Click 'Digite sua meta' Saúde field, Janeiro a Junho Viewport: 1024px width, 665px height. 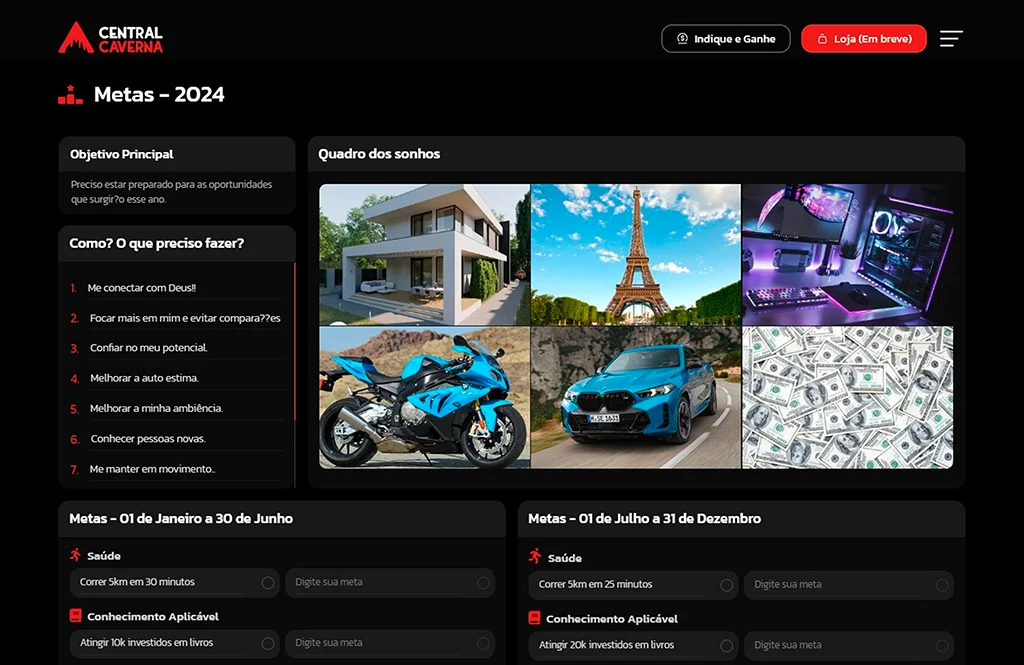(x=390, y=583)
